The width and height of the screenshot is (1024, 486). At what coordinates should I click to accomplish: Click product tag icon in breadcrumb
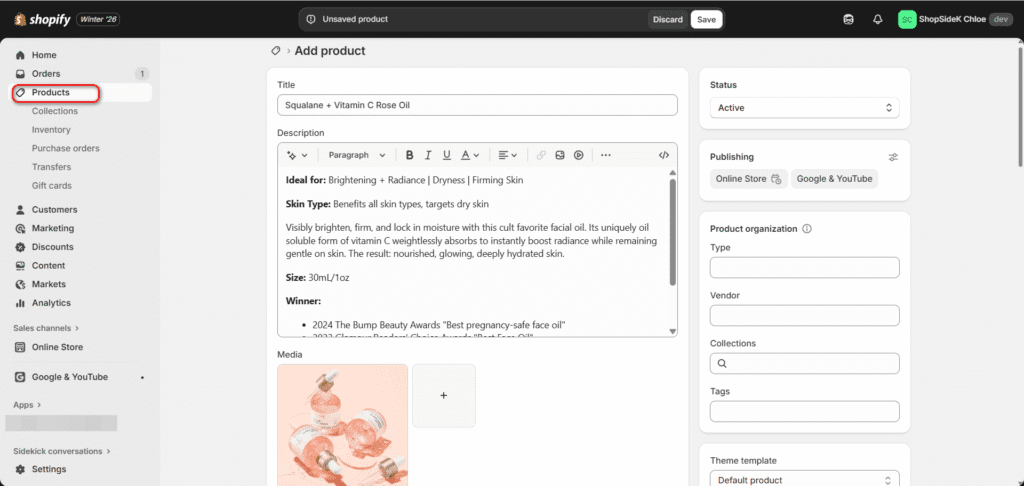click(x=276, y=51)
